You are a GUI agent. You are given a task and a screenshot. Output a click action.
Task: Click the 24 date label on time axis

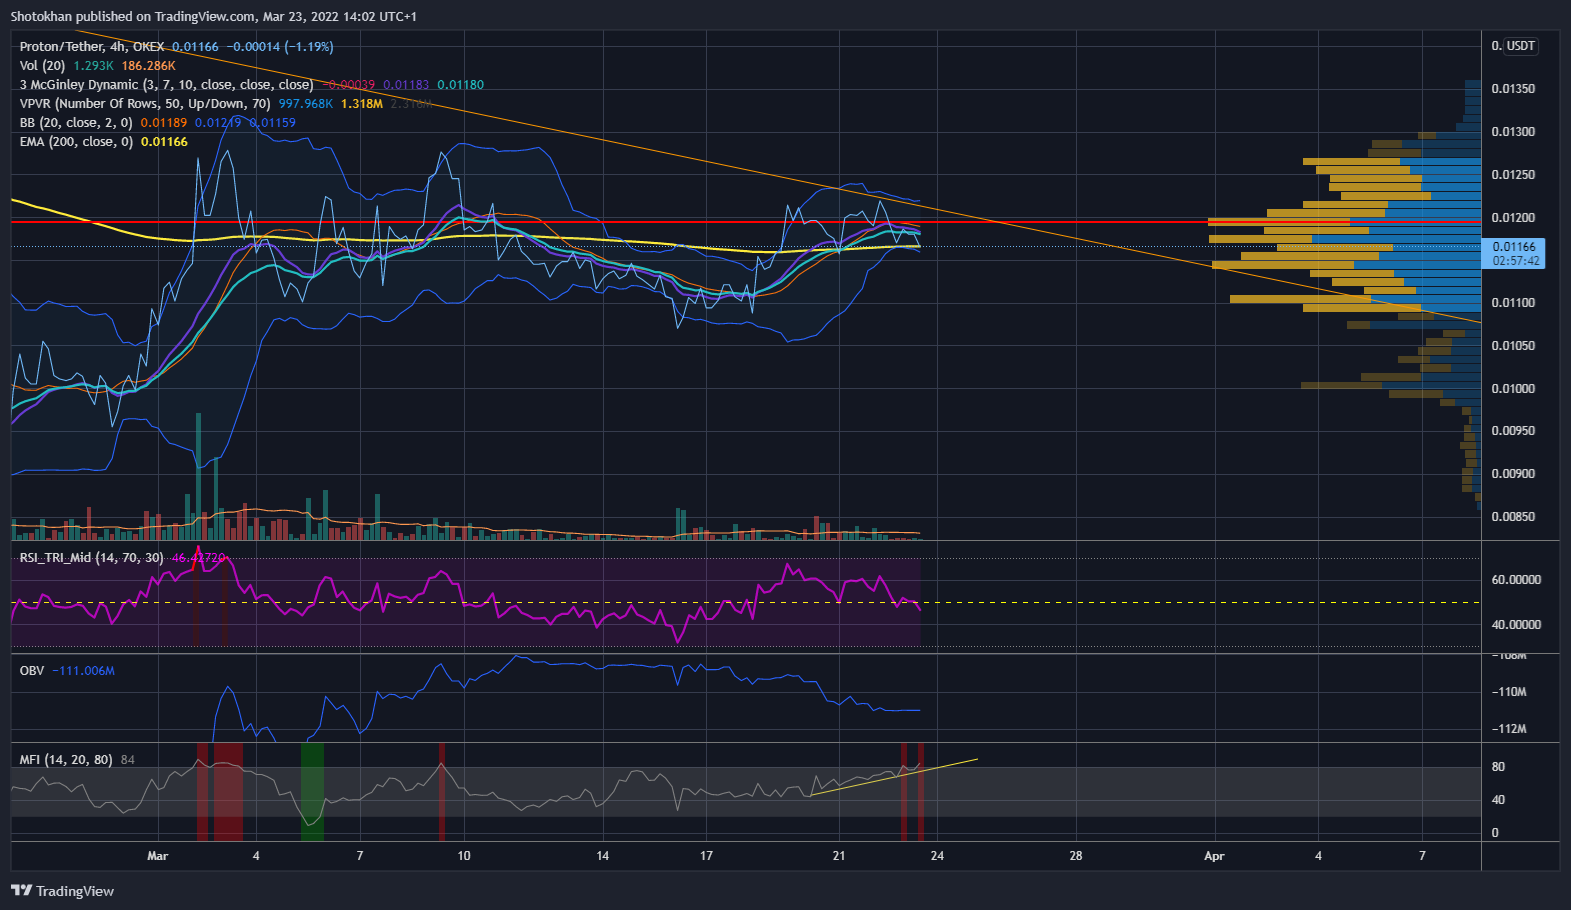(x=937, y=856)
